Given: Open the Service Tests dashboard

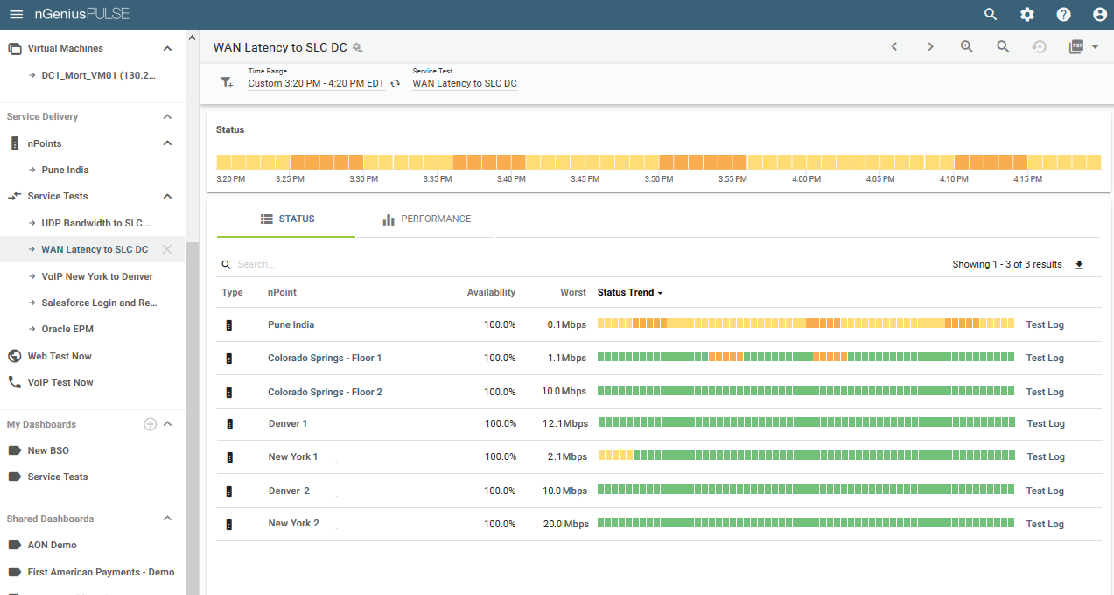Looking at the screenshot, I should 58,477.
